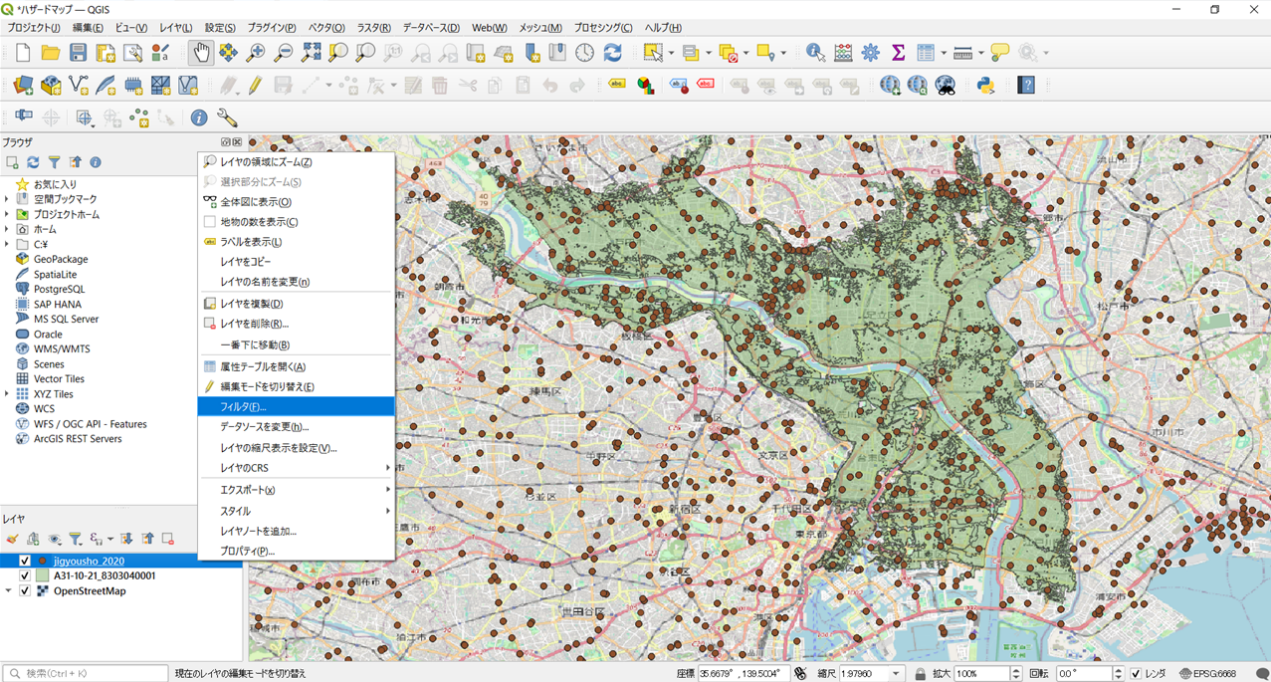Screen dimensions: 1271x682
Task: Click the Zoom Out magnifier tool
Action: 284,53
